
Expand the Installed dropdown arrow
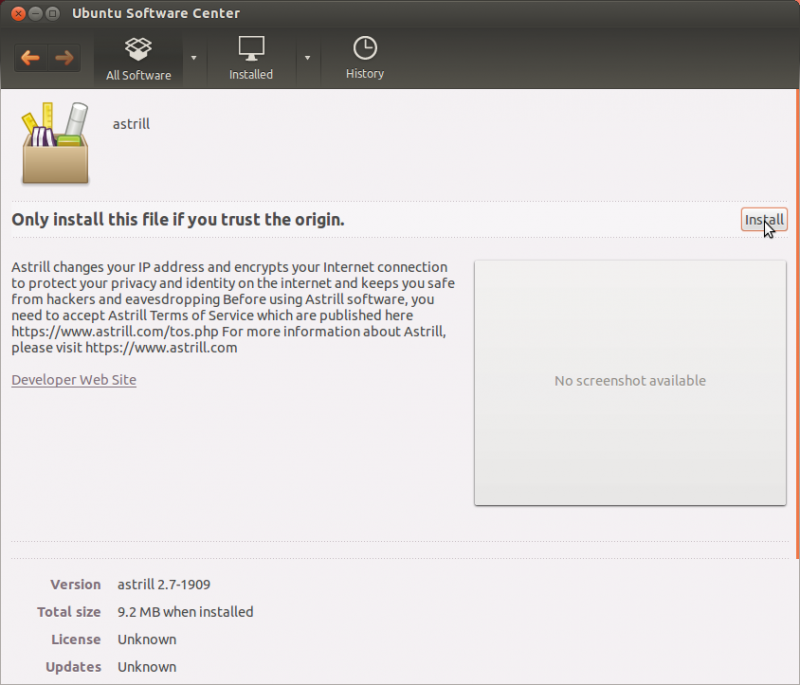(x=308, y=58)
